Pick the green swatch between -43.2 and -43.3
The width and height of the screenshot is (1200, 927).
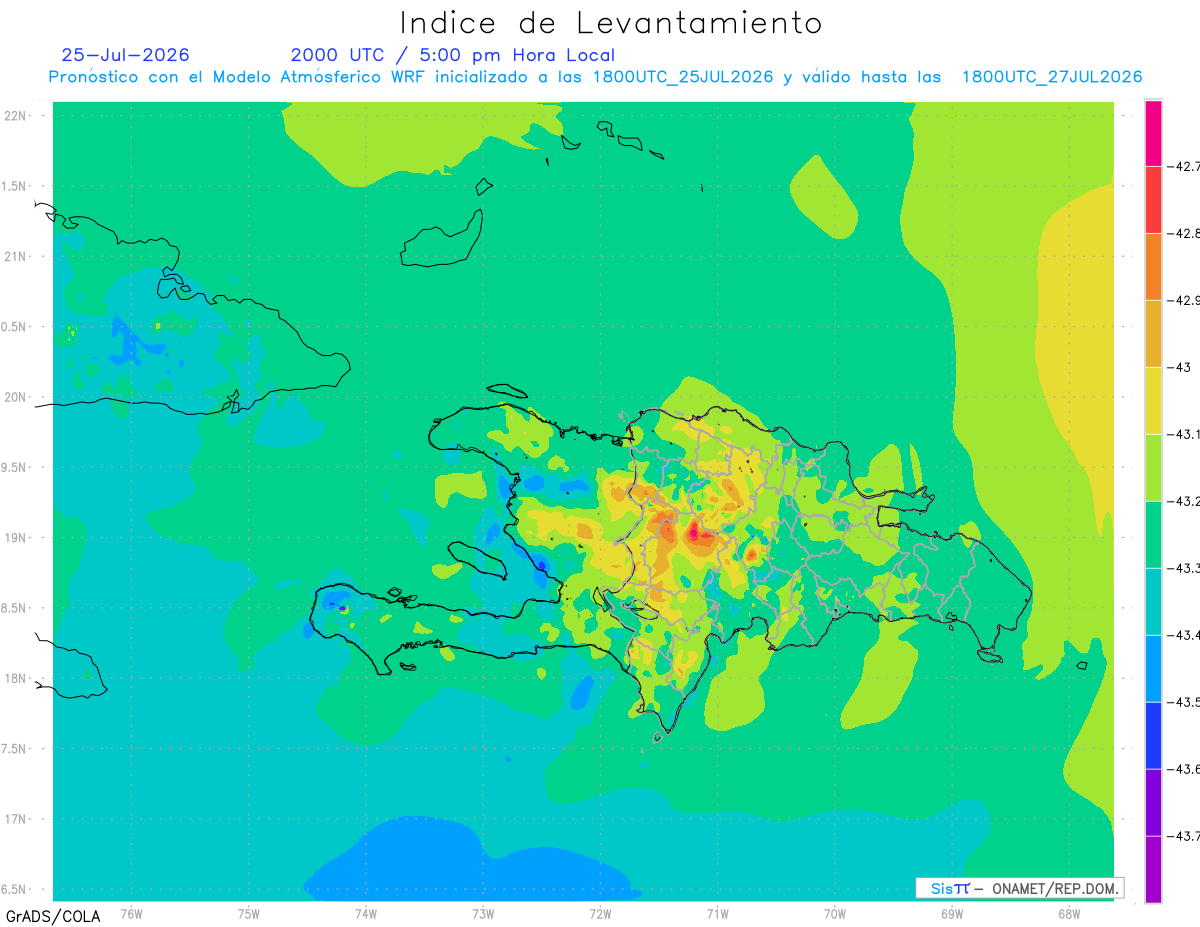pos(1153,534)
